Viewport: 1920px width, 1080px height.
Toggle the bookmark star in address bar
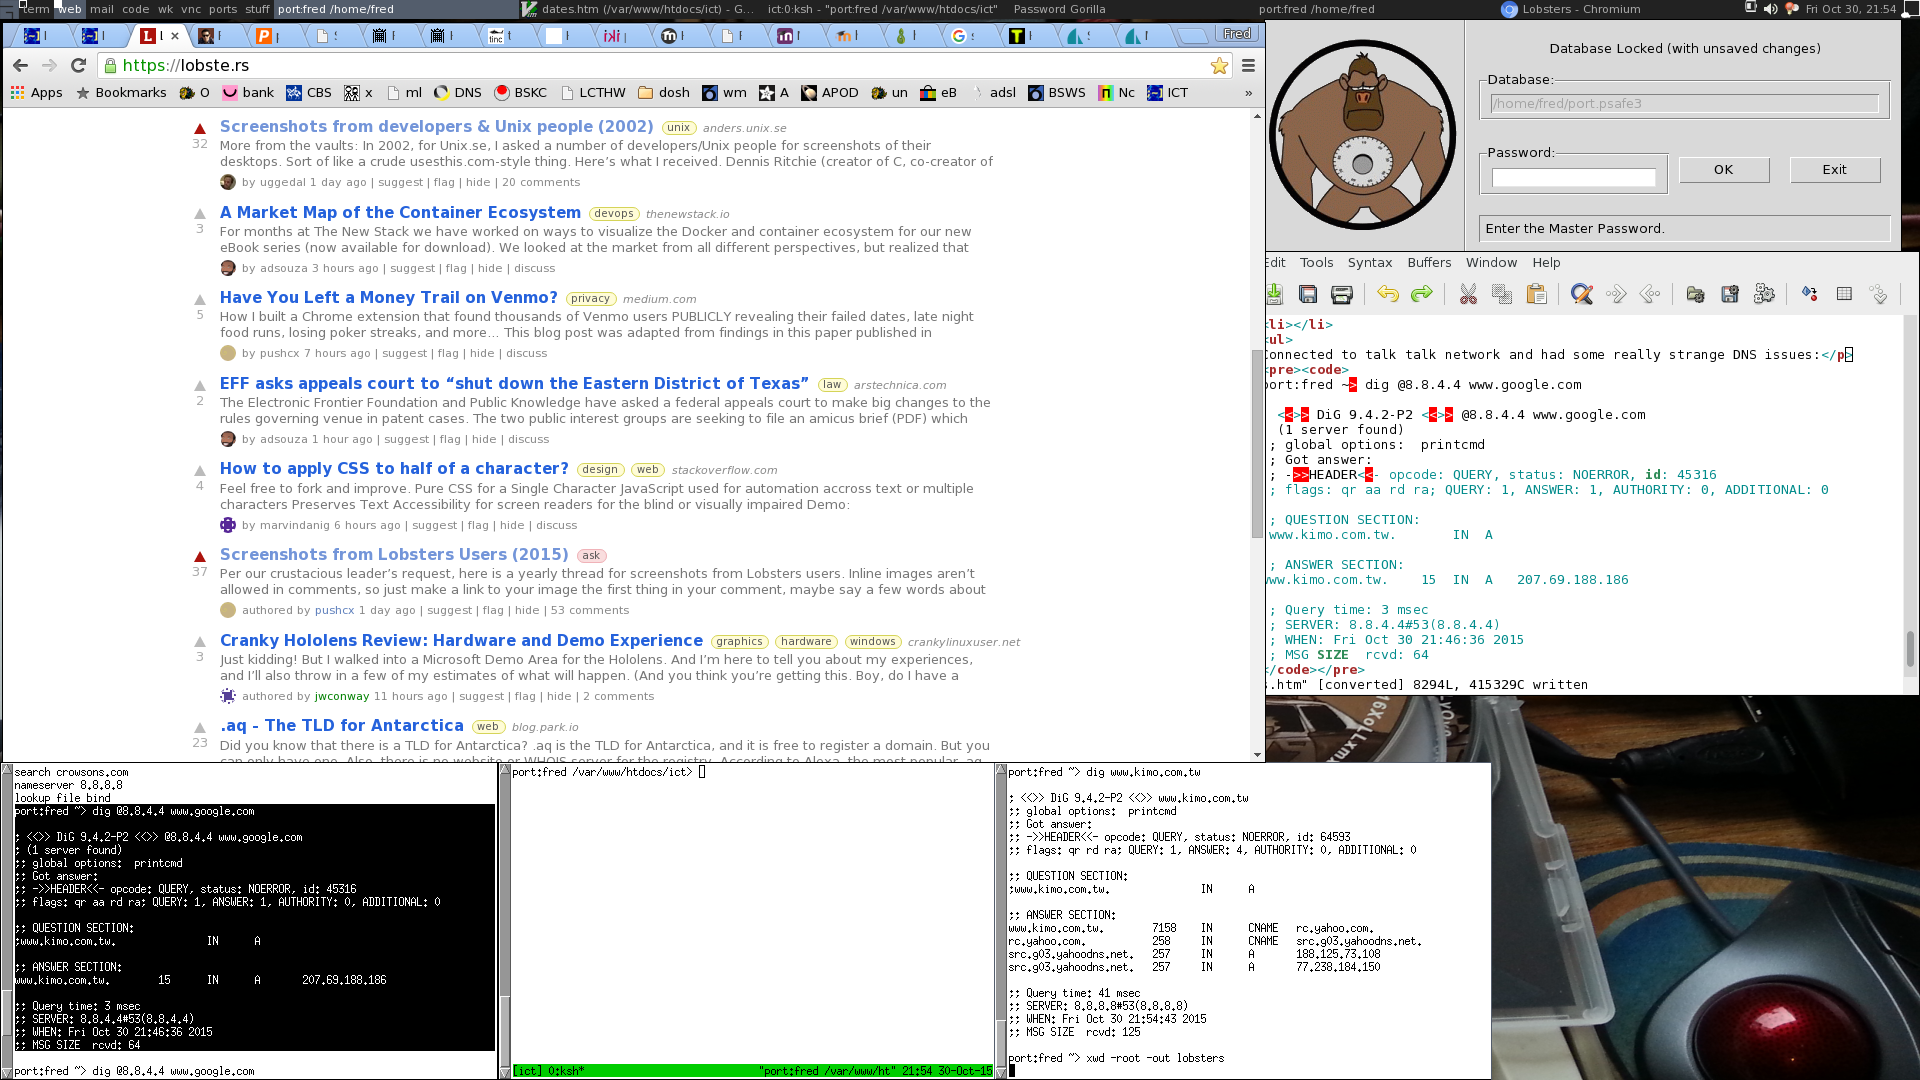(x=1219, y=65)
